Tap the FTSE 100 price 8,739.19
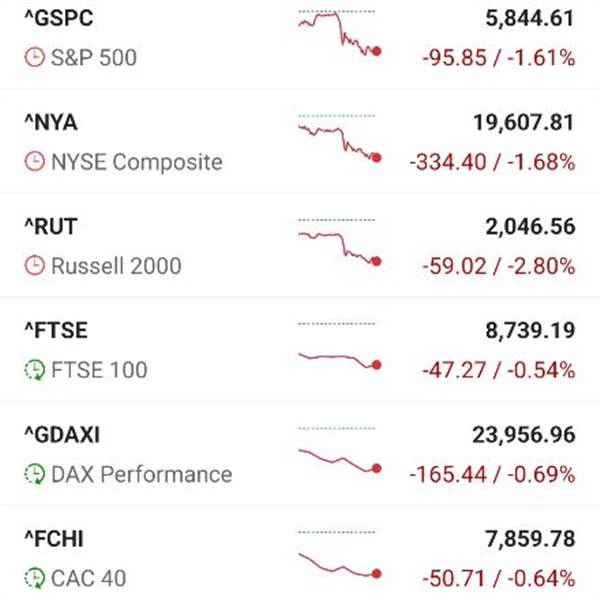This screenshot has height=600, width=600. tap(530, 331)
